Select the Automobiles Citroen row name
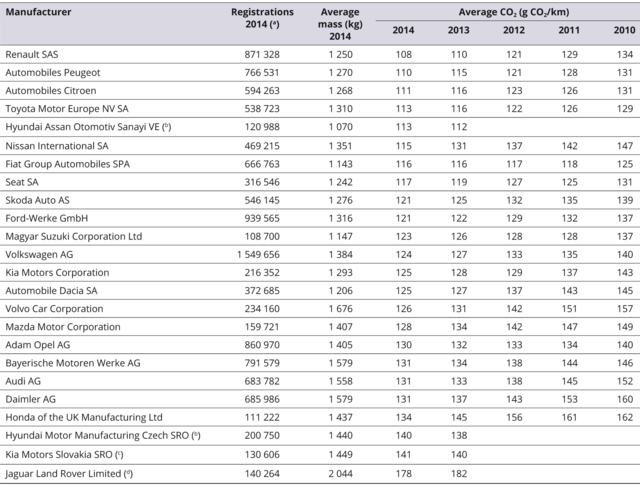Viewport: 640px width, 489px height. [51, 91]
